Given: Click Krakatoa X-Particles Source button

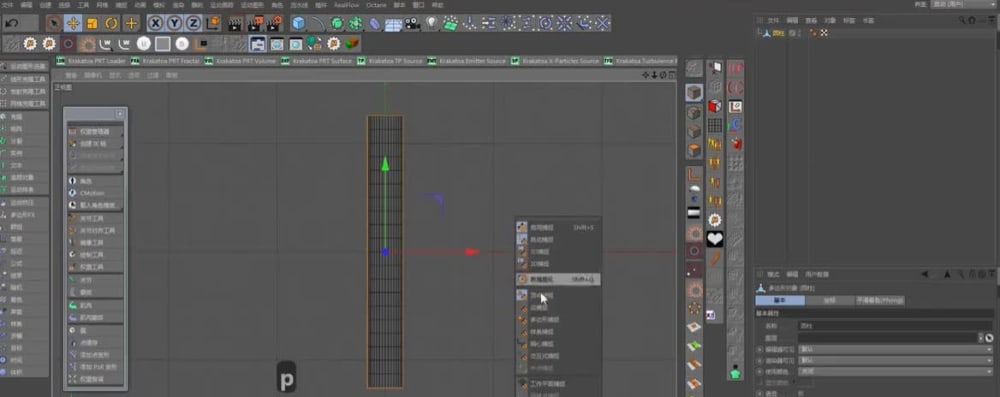Looking at the screenshot, I should tap(555, 61).
